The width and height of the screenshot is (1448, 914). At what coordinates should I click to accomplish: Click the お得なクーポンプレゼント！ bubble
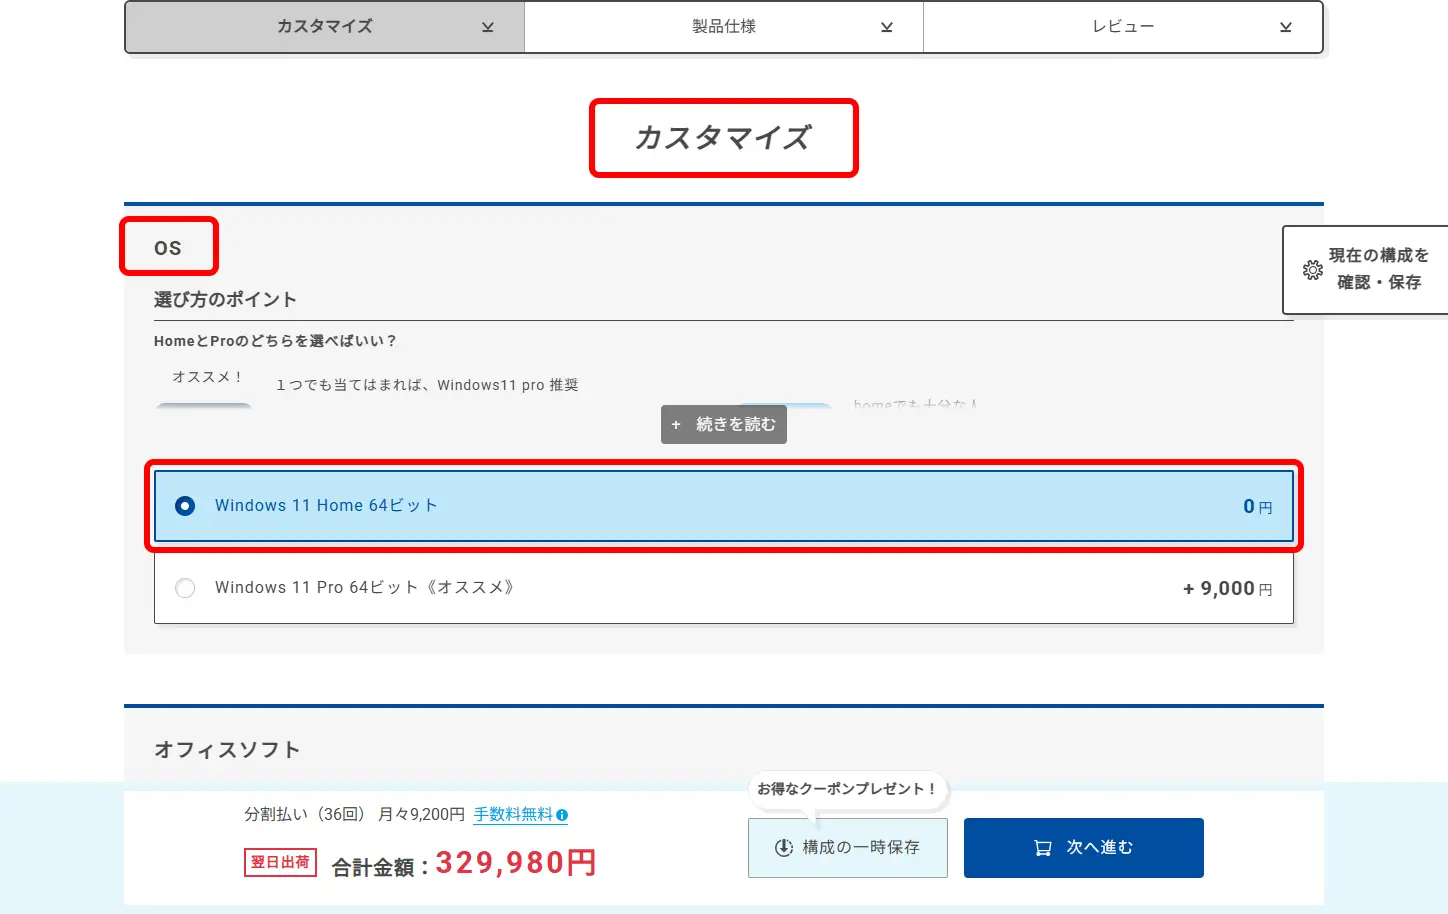click(846, 789)
